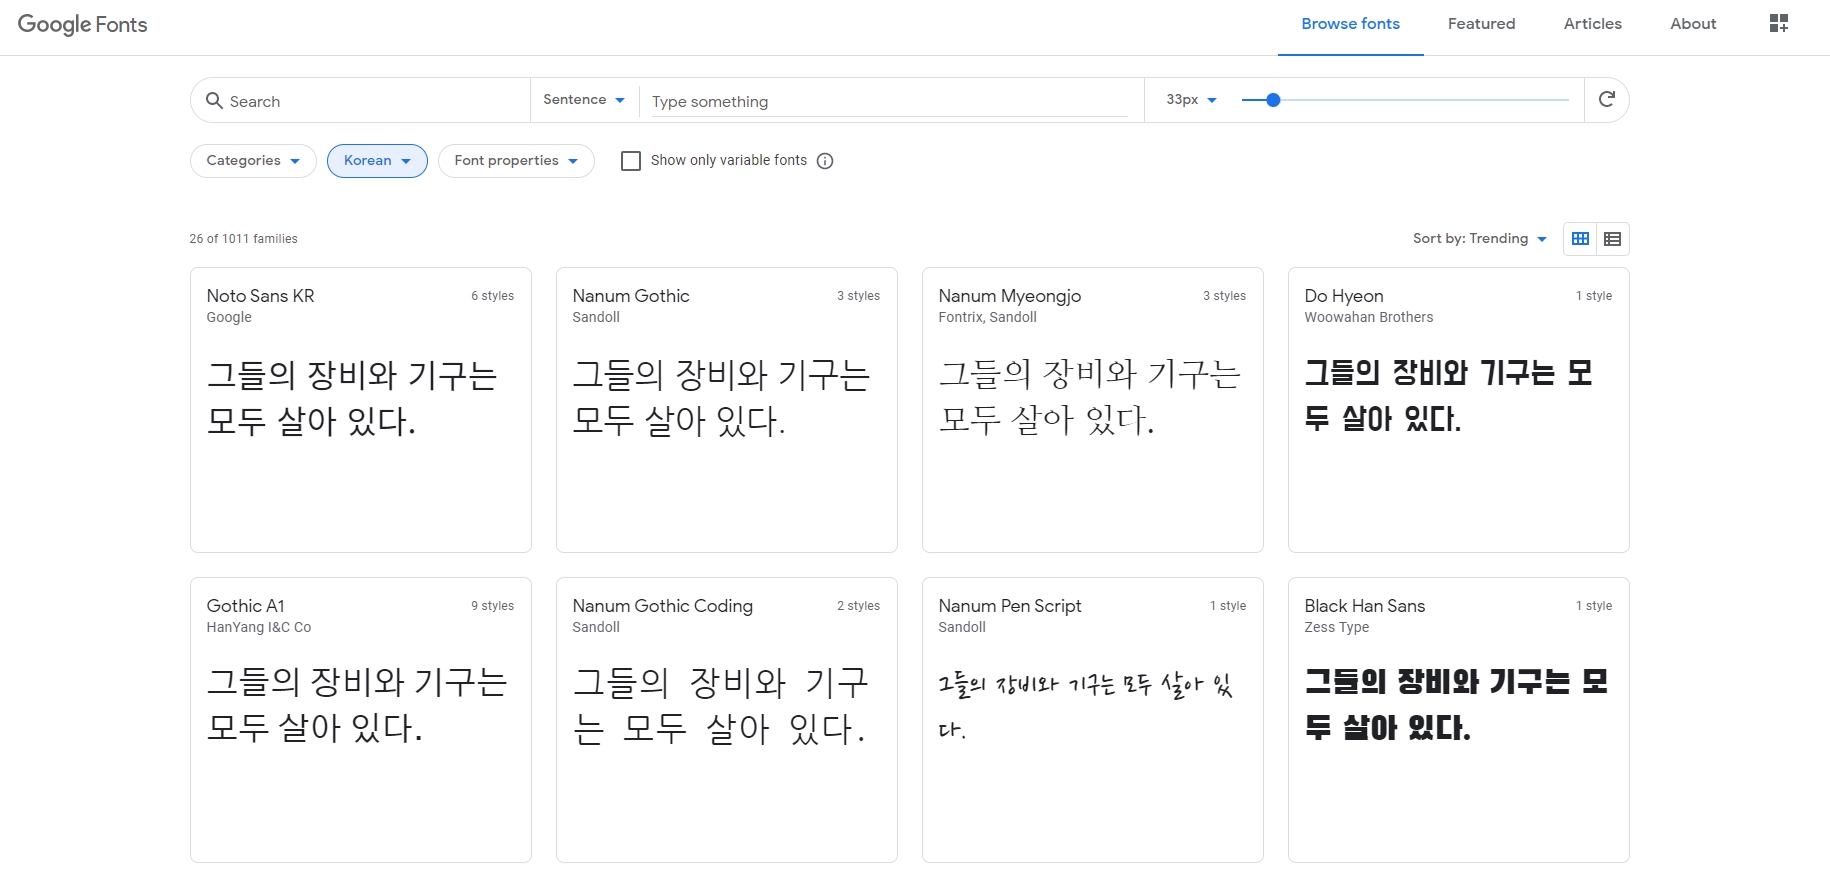The height and width of the screenshot is (870, 1830).
Task: Click '1 style' on Do Hyeon
Action: tap(1594, 296)
